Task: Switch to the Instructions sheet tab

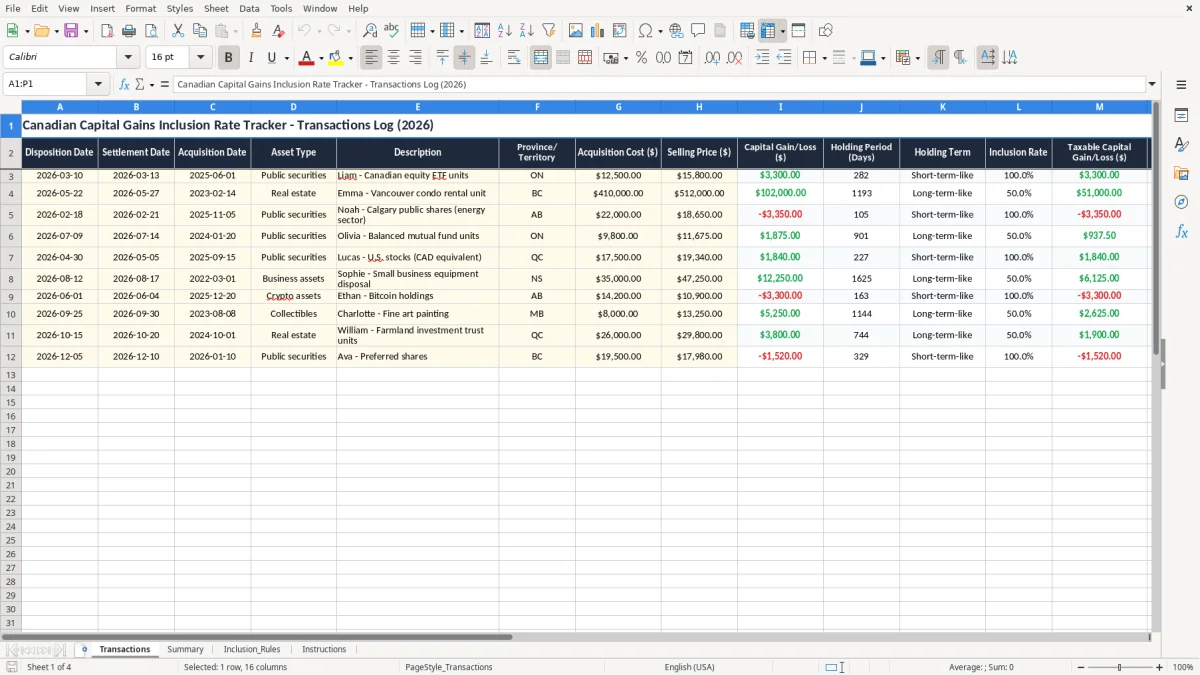Action: click(324, 649)
